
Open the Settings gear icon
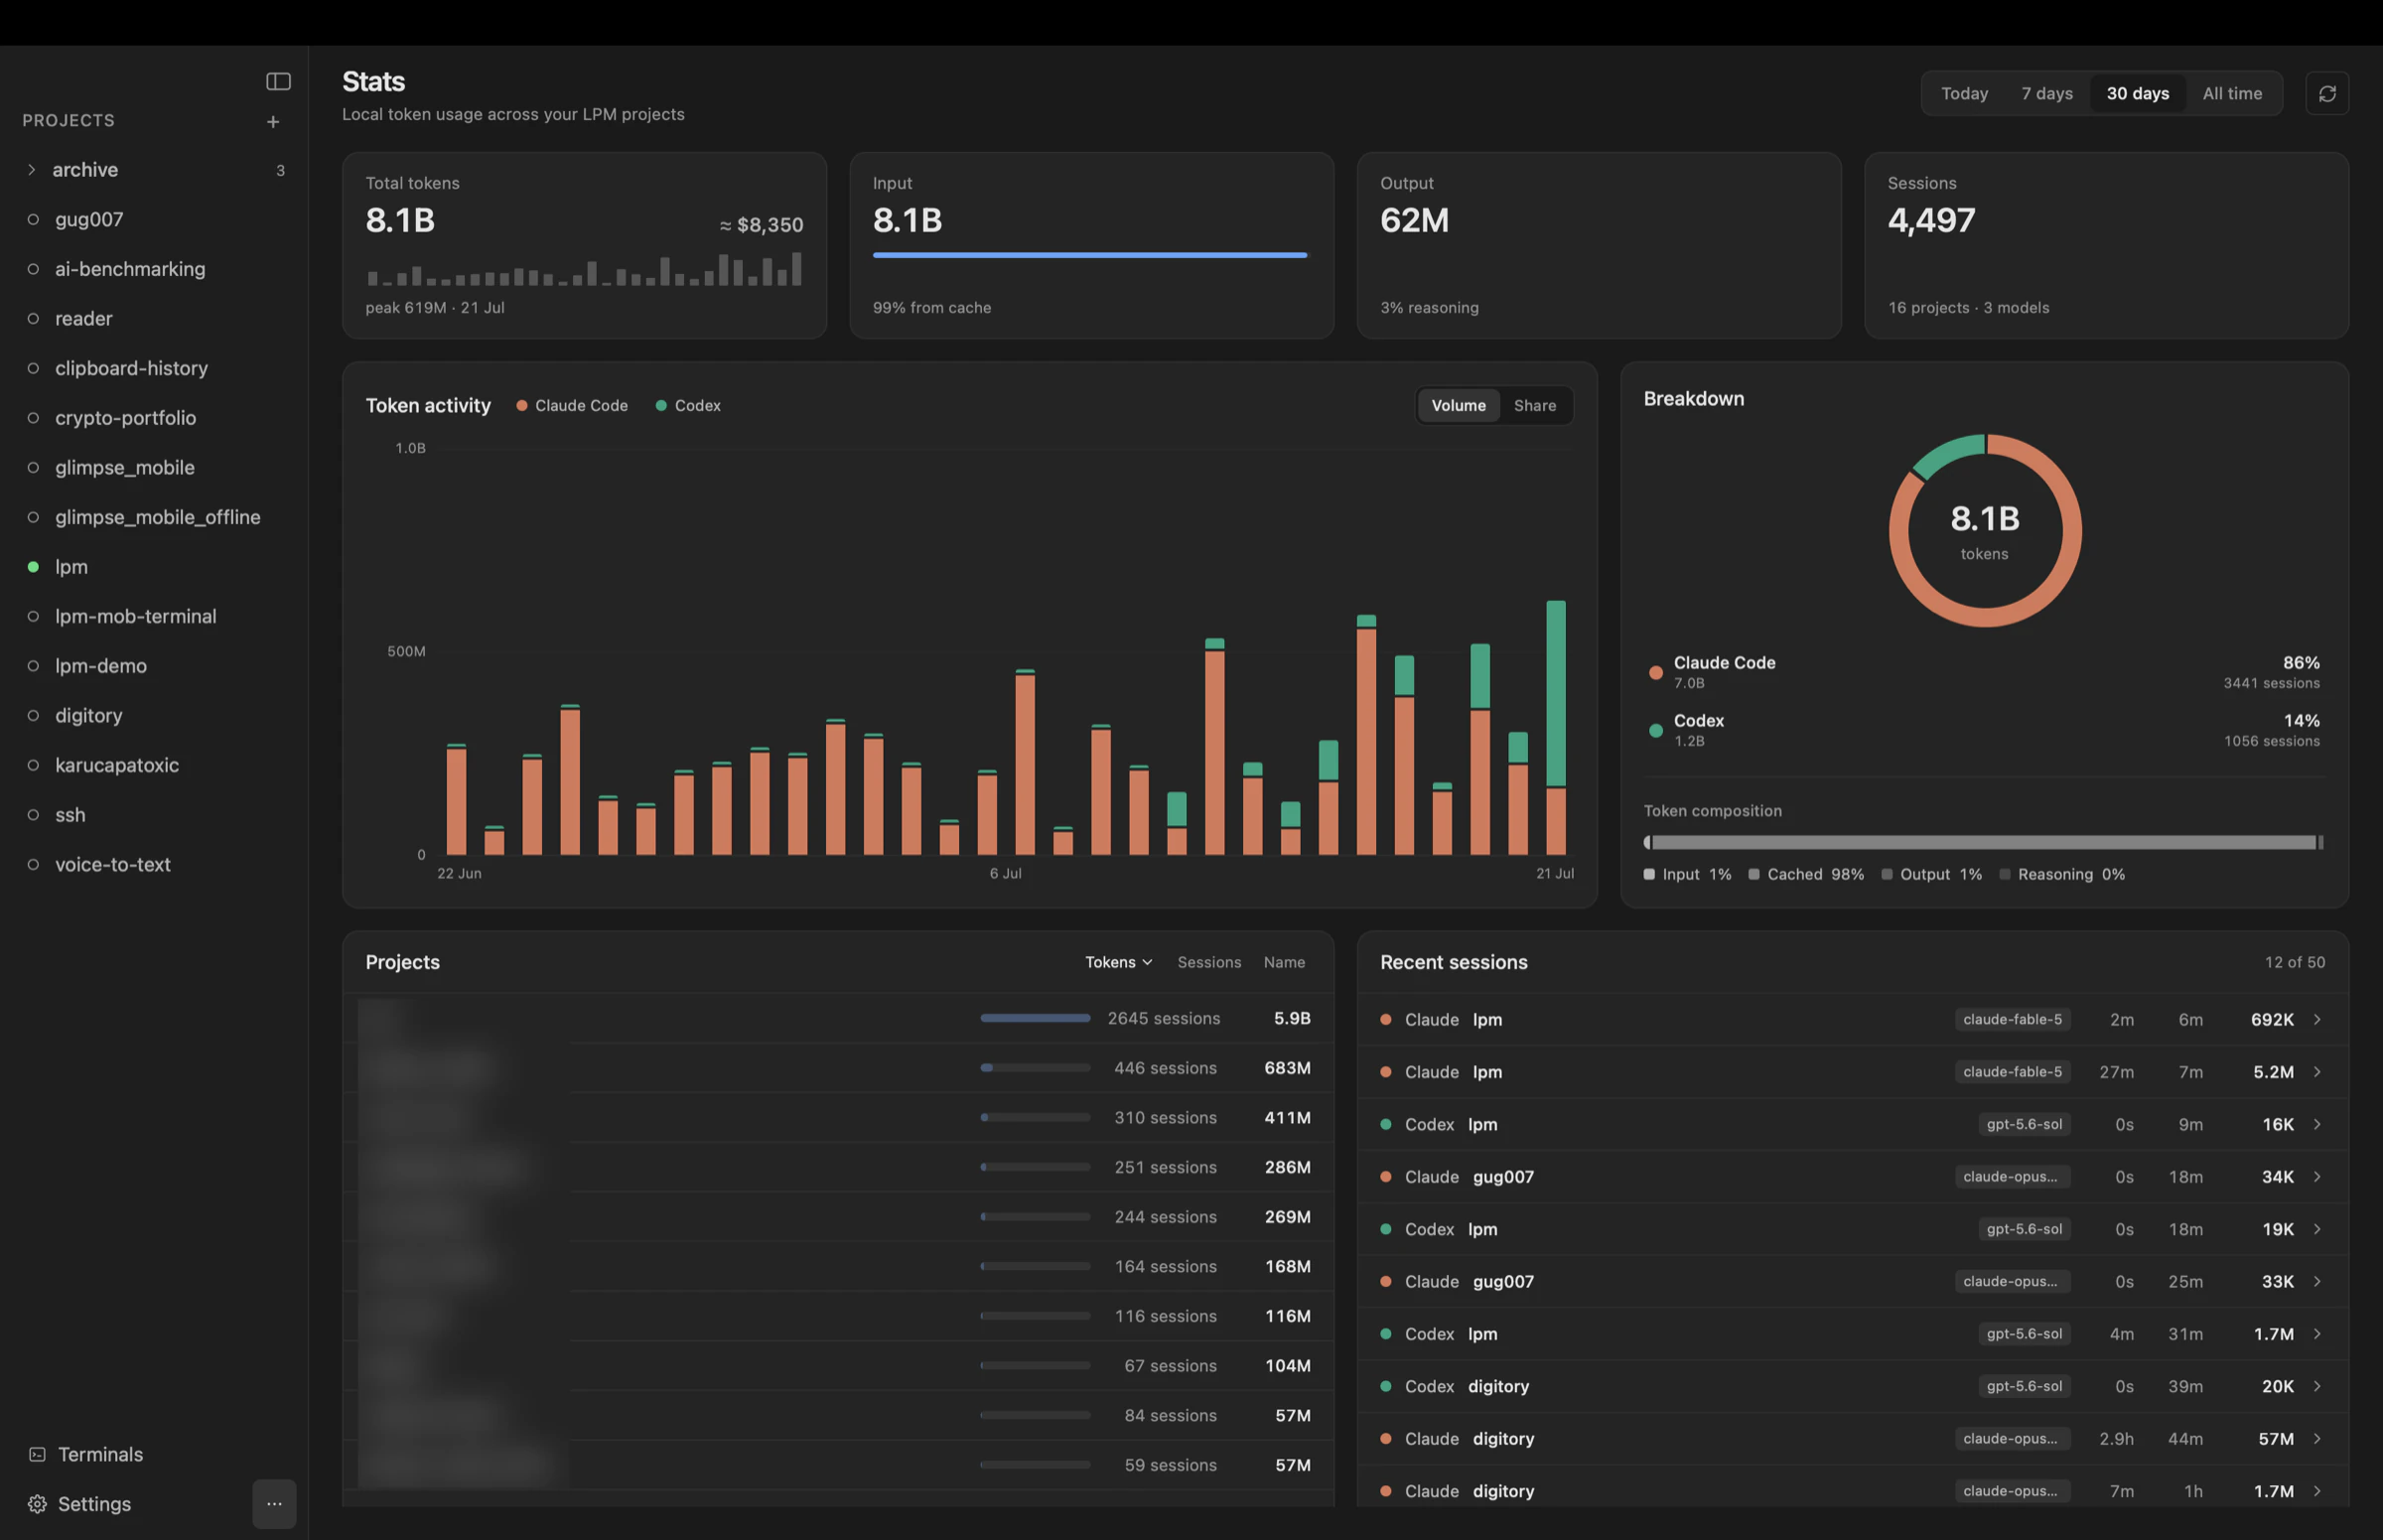click(37, 1504)
